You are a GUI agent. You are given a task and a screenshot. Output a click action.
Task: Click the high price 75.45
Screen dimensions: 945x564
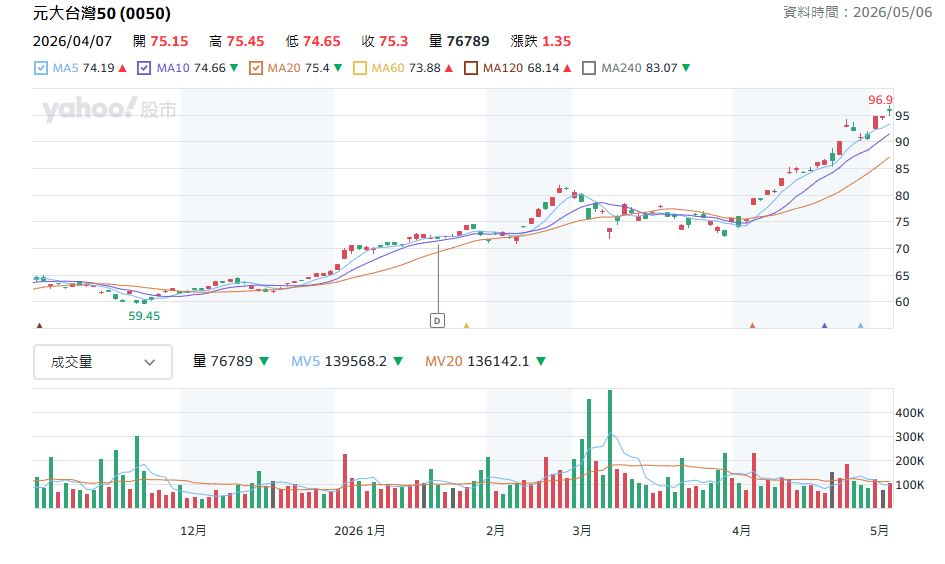pos(245,42)
